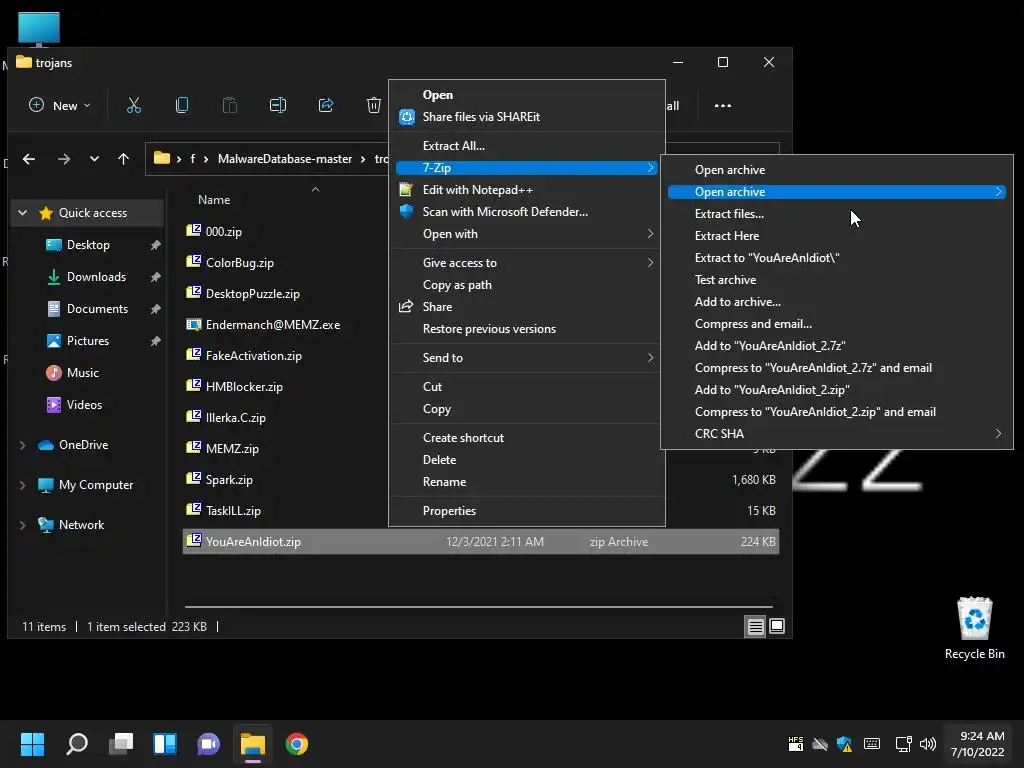Expand the My Computer tree node
Image resolution: width=1024 pixels, height=768 pixels.
(23, 485)
